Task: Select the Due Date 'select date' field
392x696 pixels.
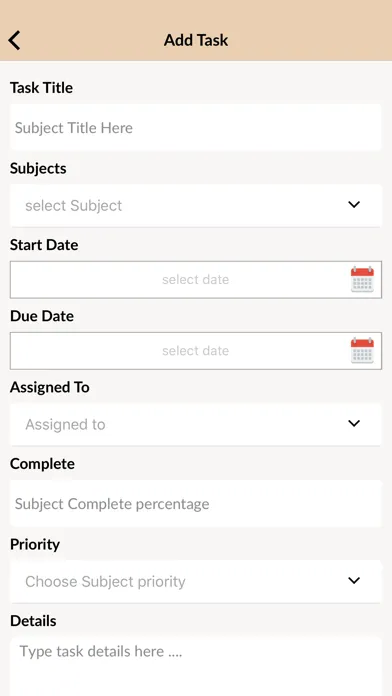Action: (x=195, y=351)
